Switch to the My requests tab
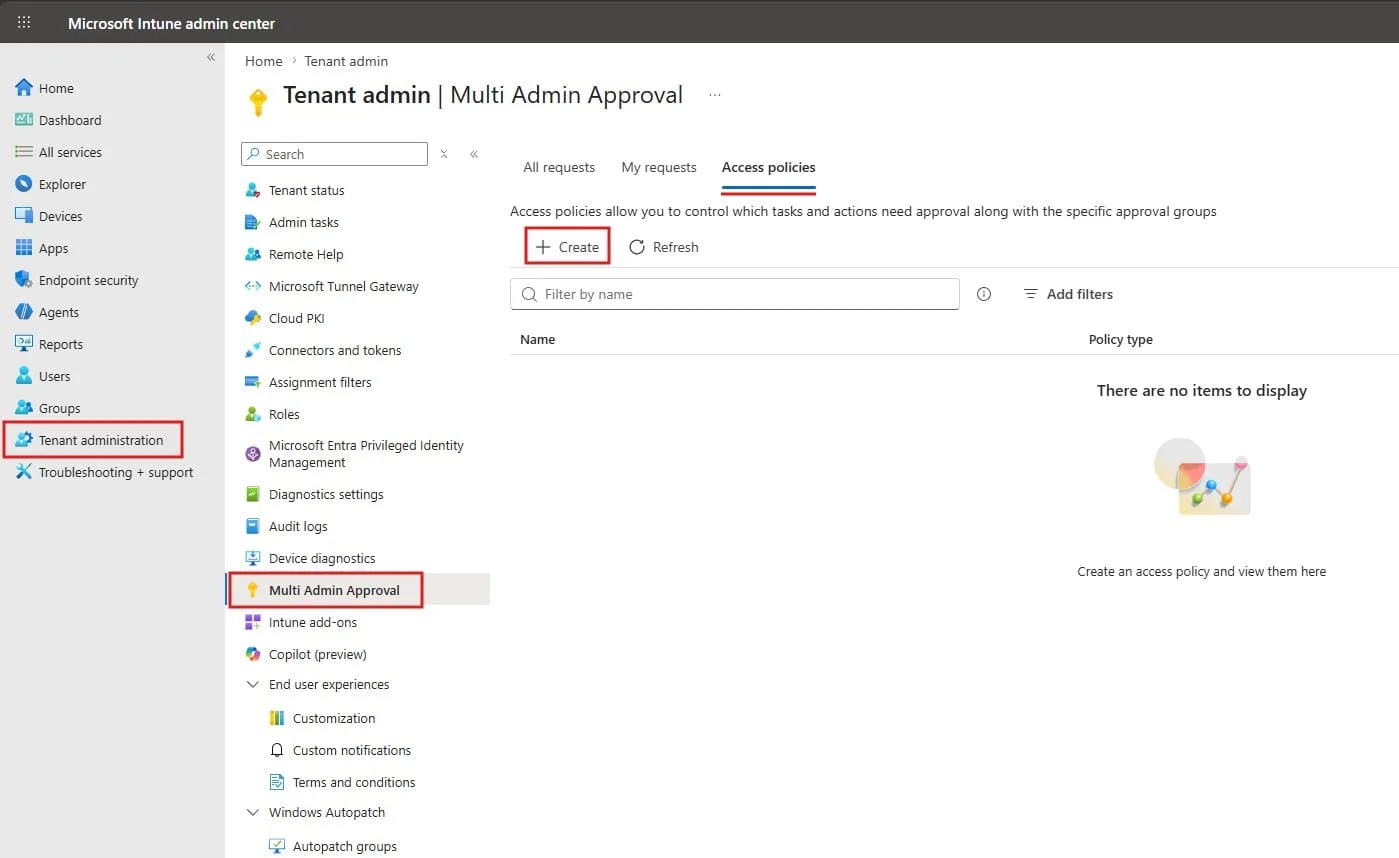The image size is (1399, 858). coord(659,167)
